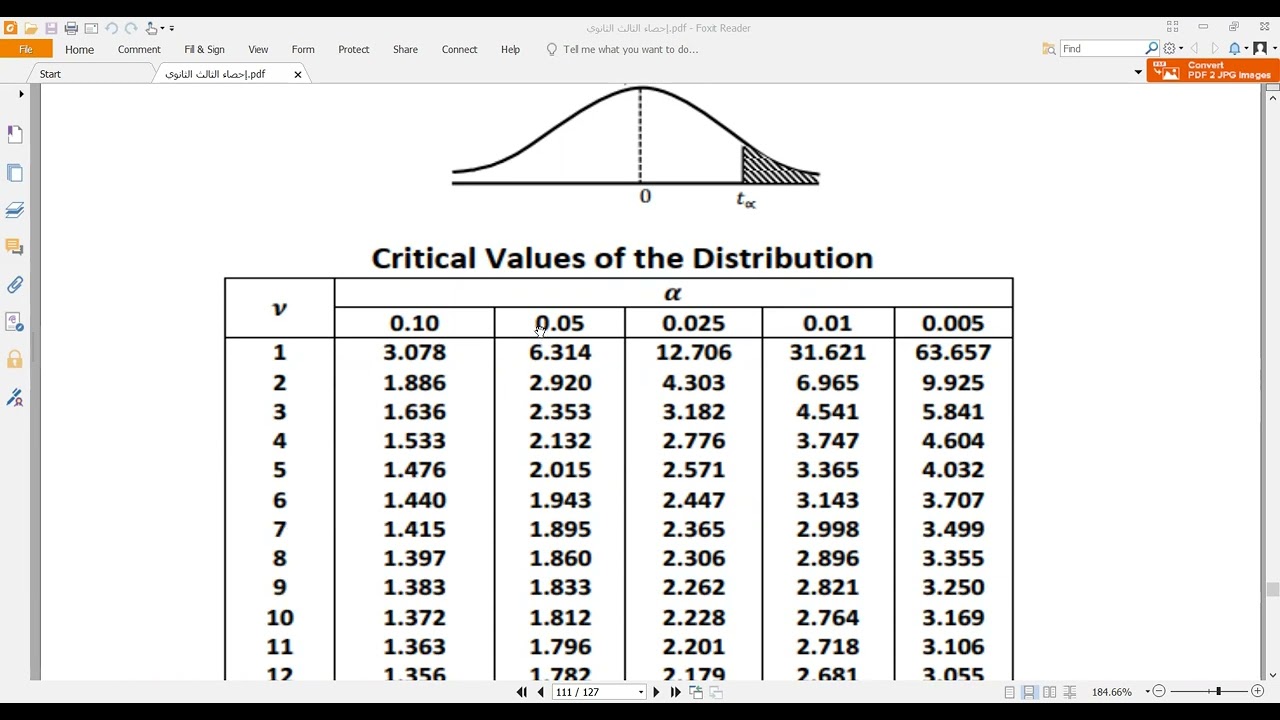Viewport: 1280px width, 720px height.
Task: Click the Find search input field
Action: pos(1101,48)
